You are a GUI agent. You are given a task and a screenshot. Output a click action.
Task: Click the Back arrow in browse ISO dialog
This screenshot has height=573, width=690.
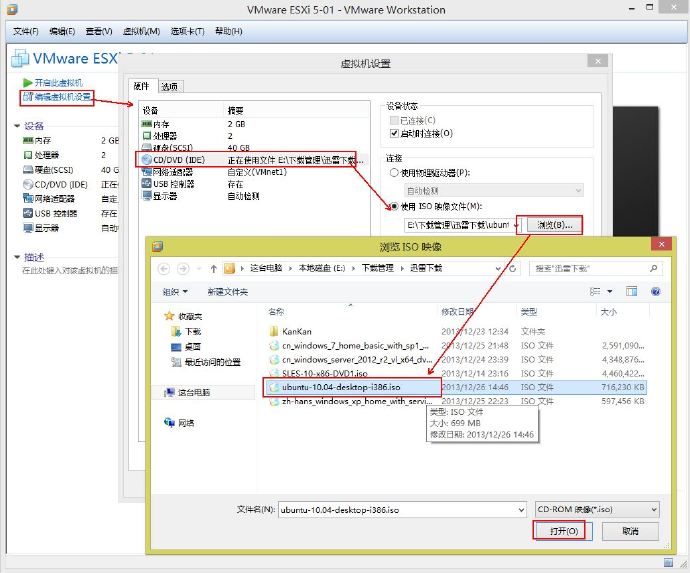[164, 268]
